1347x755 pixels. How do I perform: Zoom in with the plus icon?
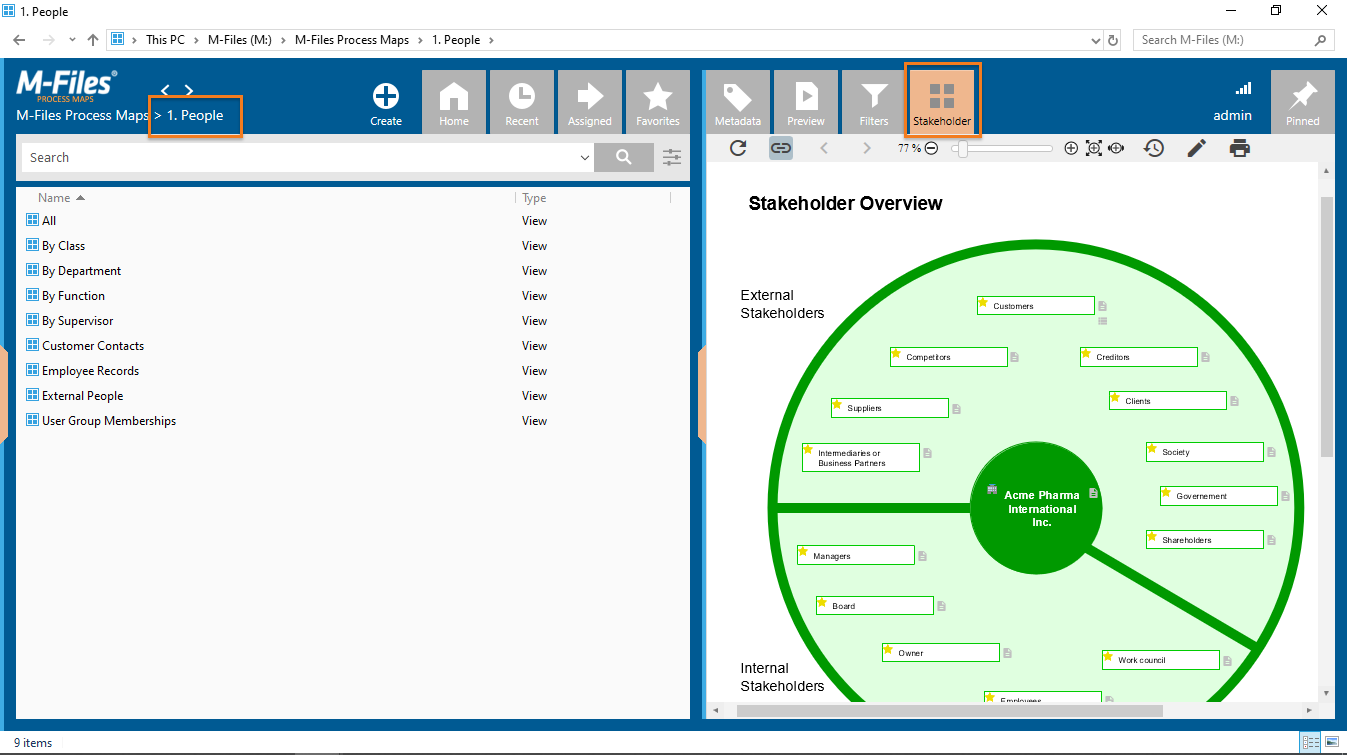point(1071,148)
